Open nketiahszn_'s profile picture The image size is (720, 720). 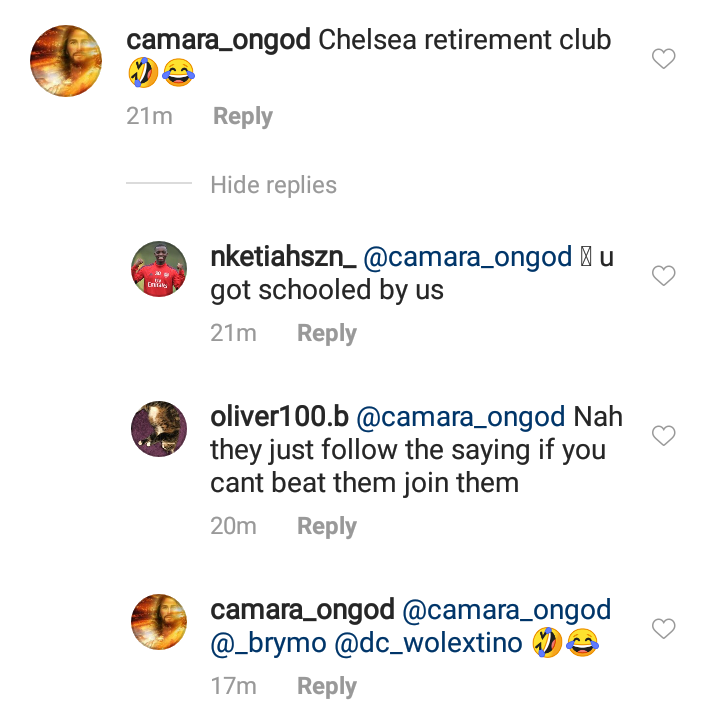159,269
